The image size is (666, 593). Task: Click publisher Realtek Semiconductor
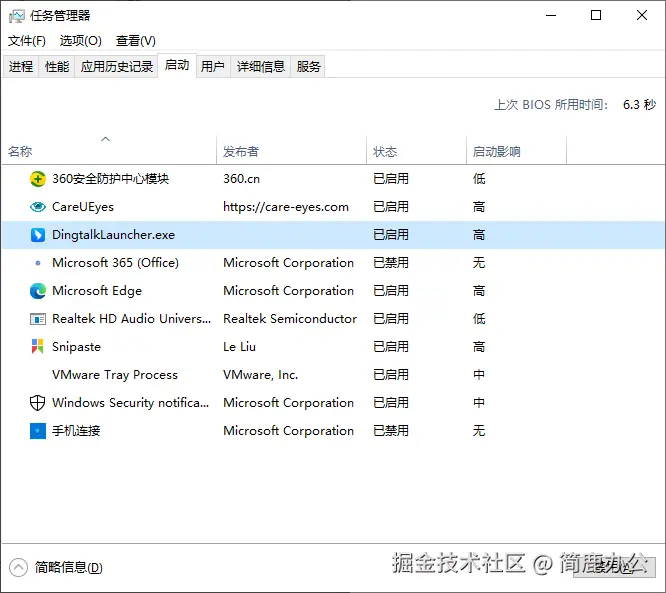click(290, 319)
